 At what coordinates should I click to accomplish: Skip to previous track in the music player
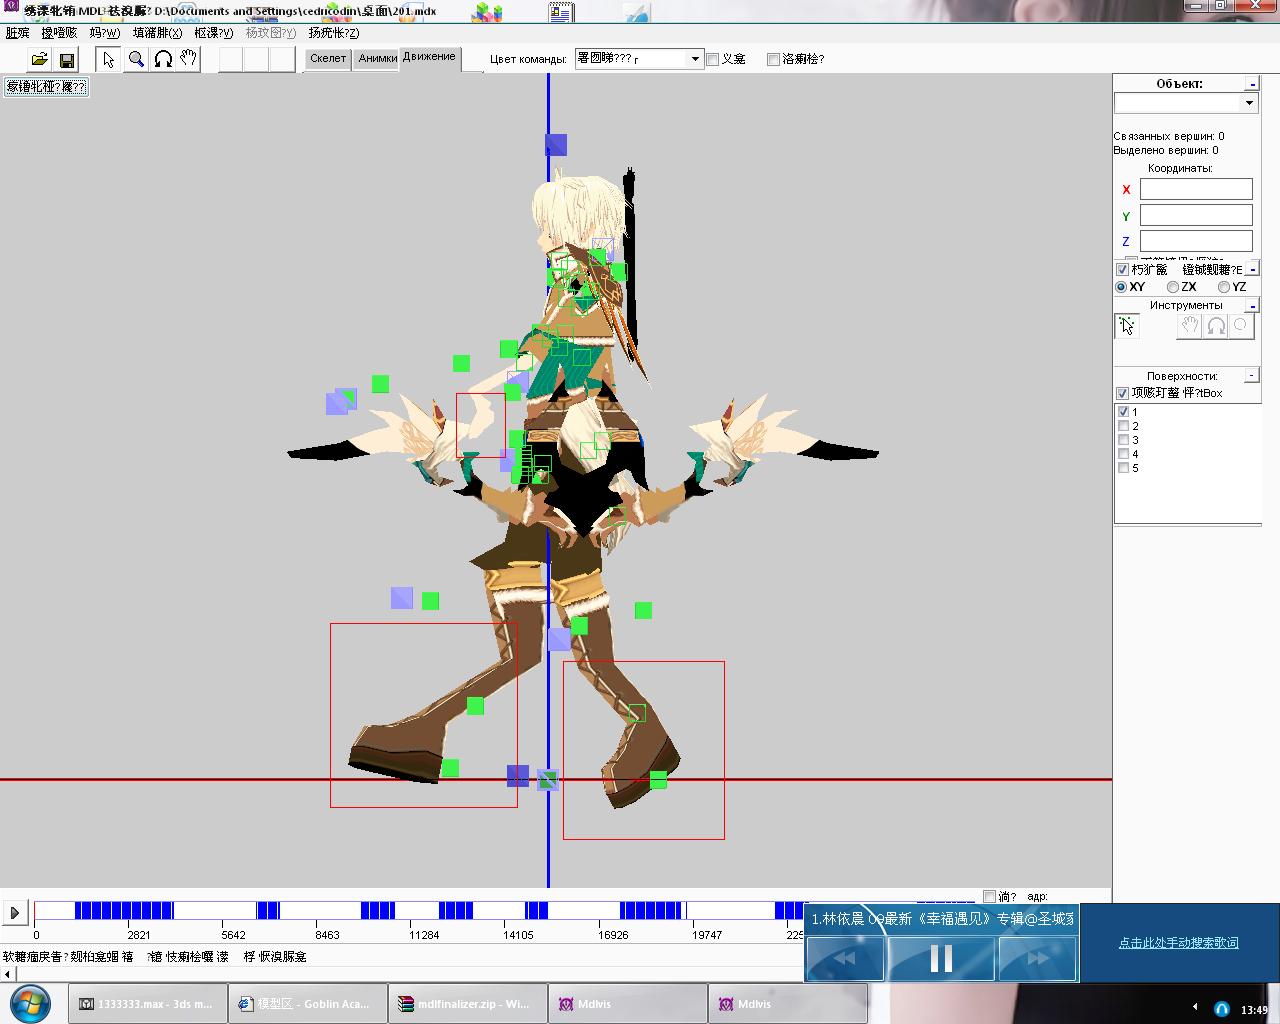coord(845,959)
